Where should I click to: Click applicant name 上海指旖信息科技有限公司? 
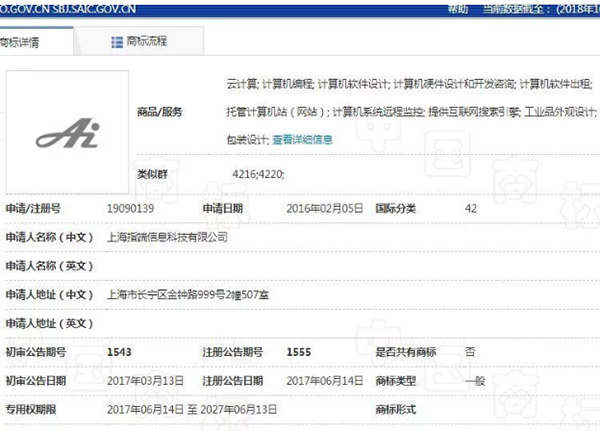click(166, 237)
